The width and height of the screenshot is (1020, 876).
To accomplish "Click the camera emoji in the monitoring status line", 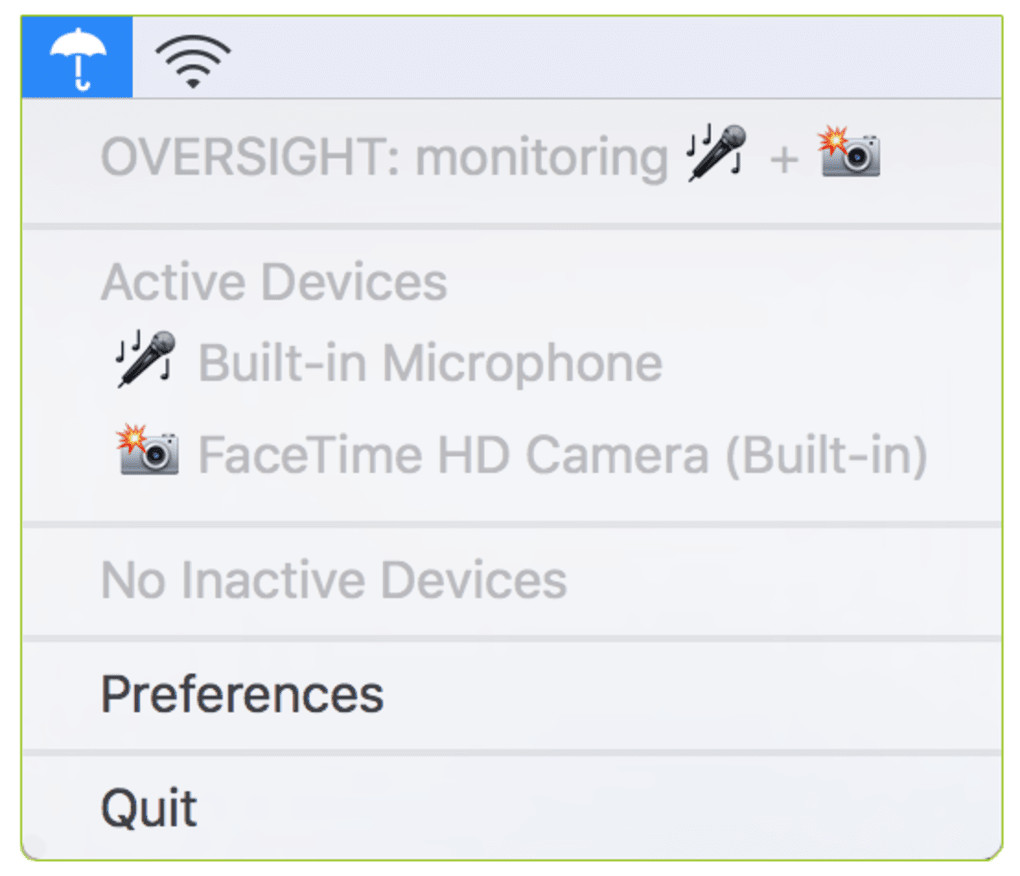I will pos(850,154).
